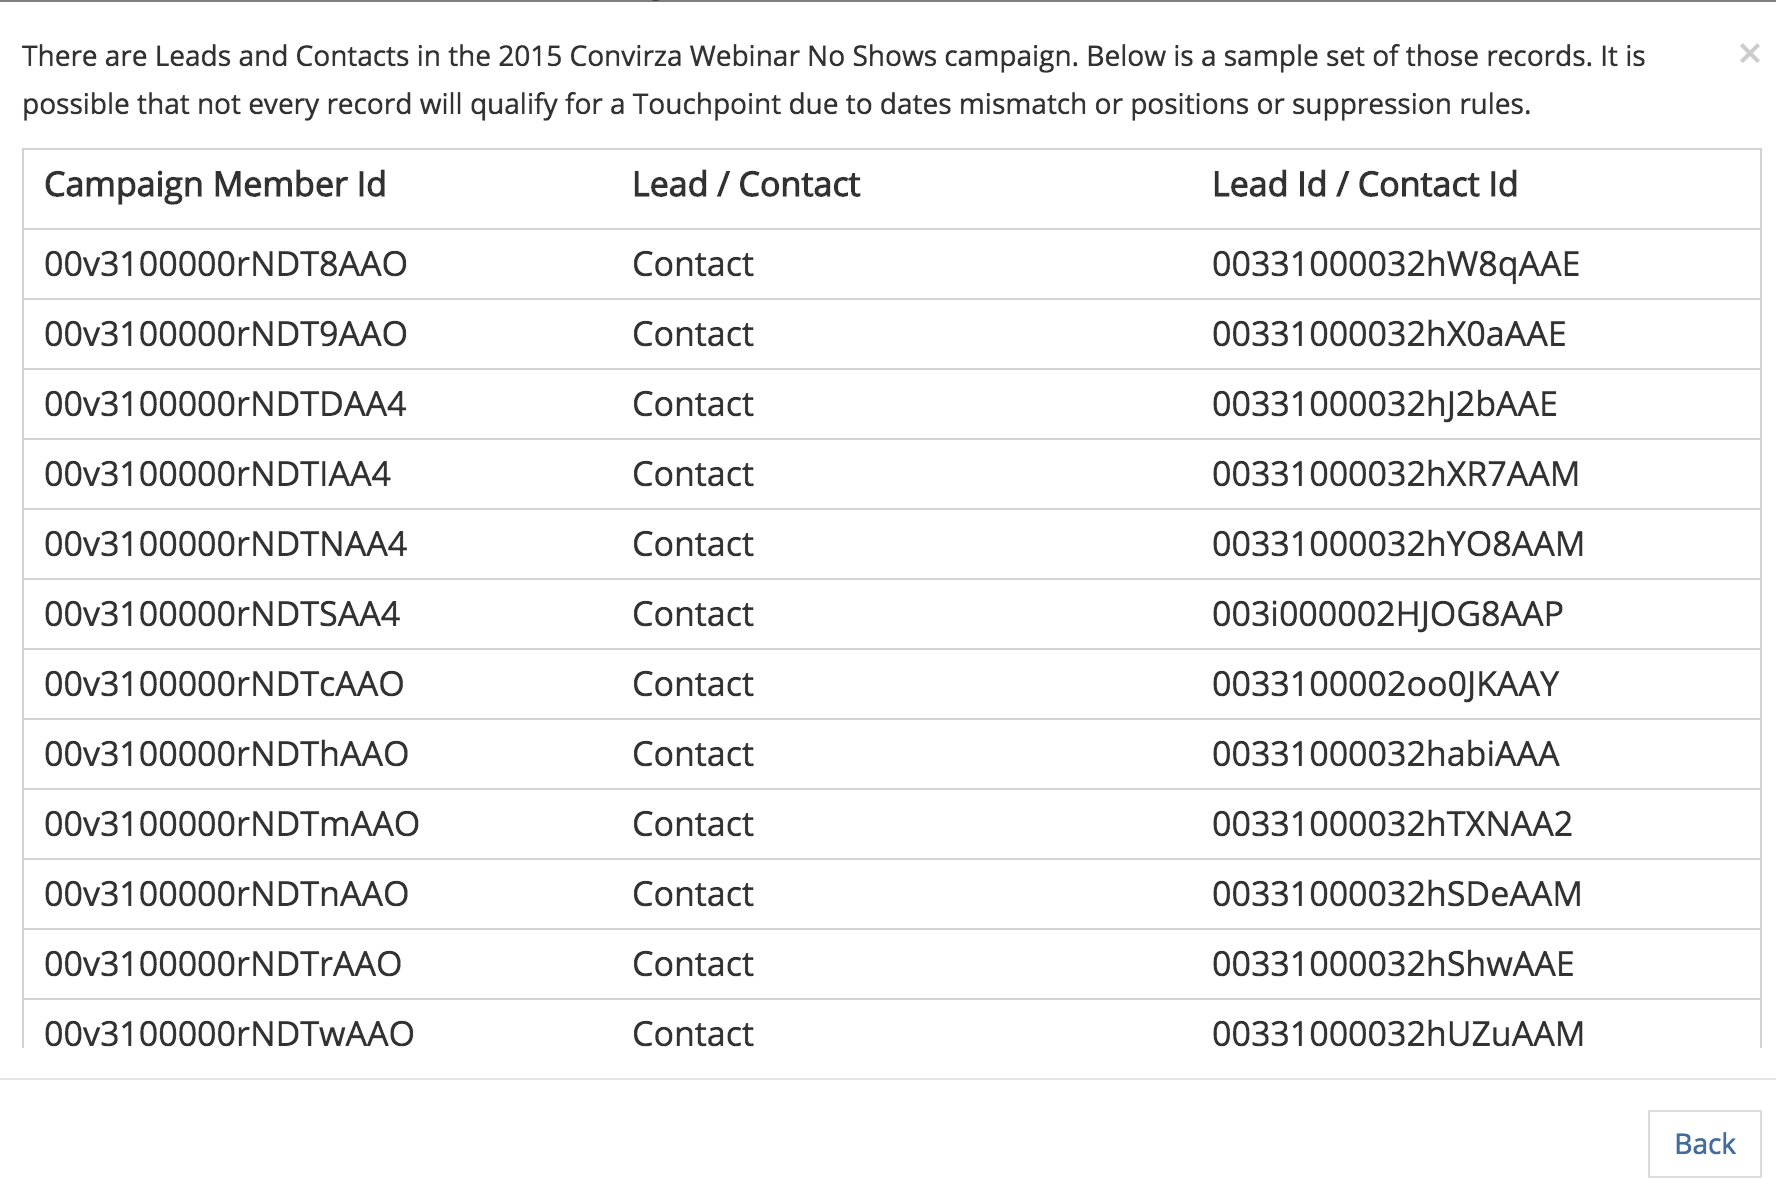Click the Back button
1776x1194 pixels.
pyautogui.click(x=1704, y=1144)
